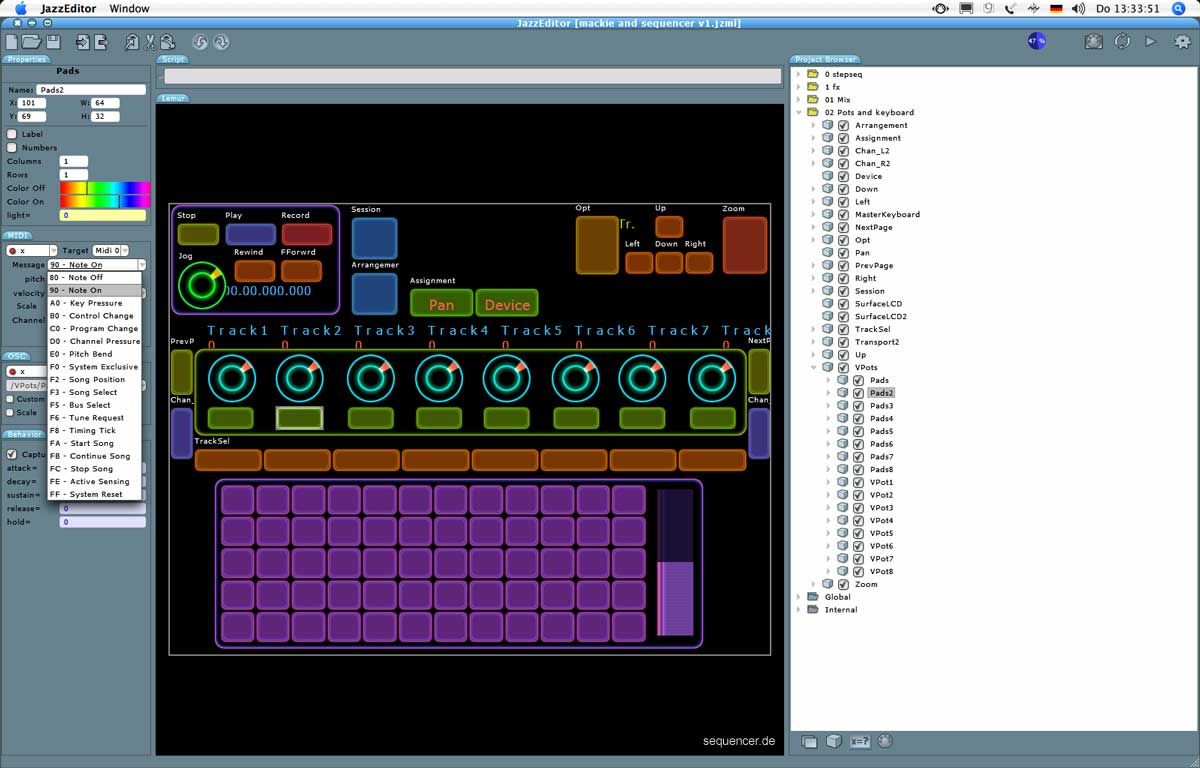Click the undo arrow icon
The height and width of the screenshot is (768, 1200).
[200, 42]
